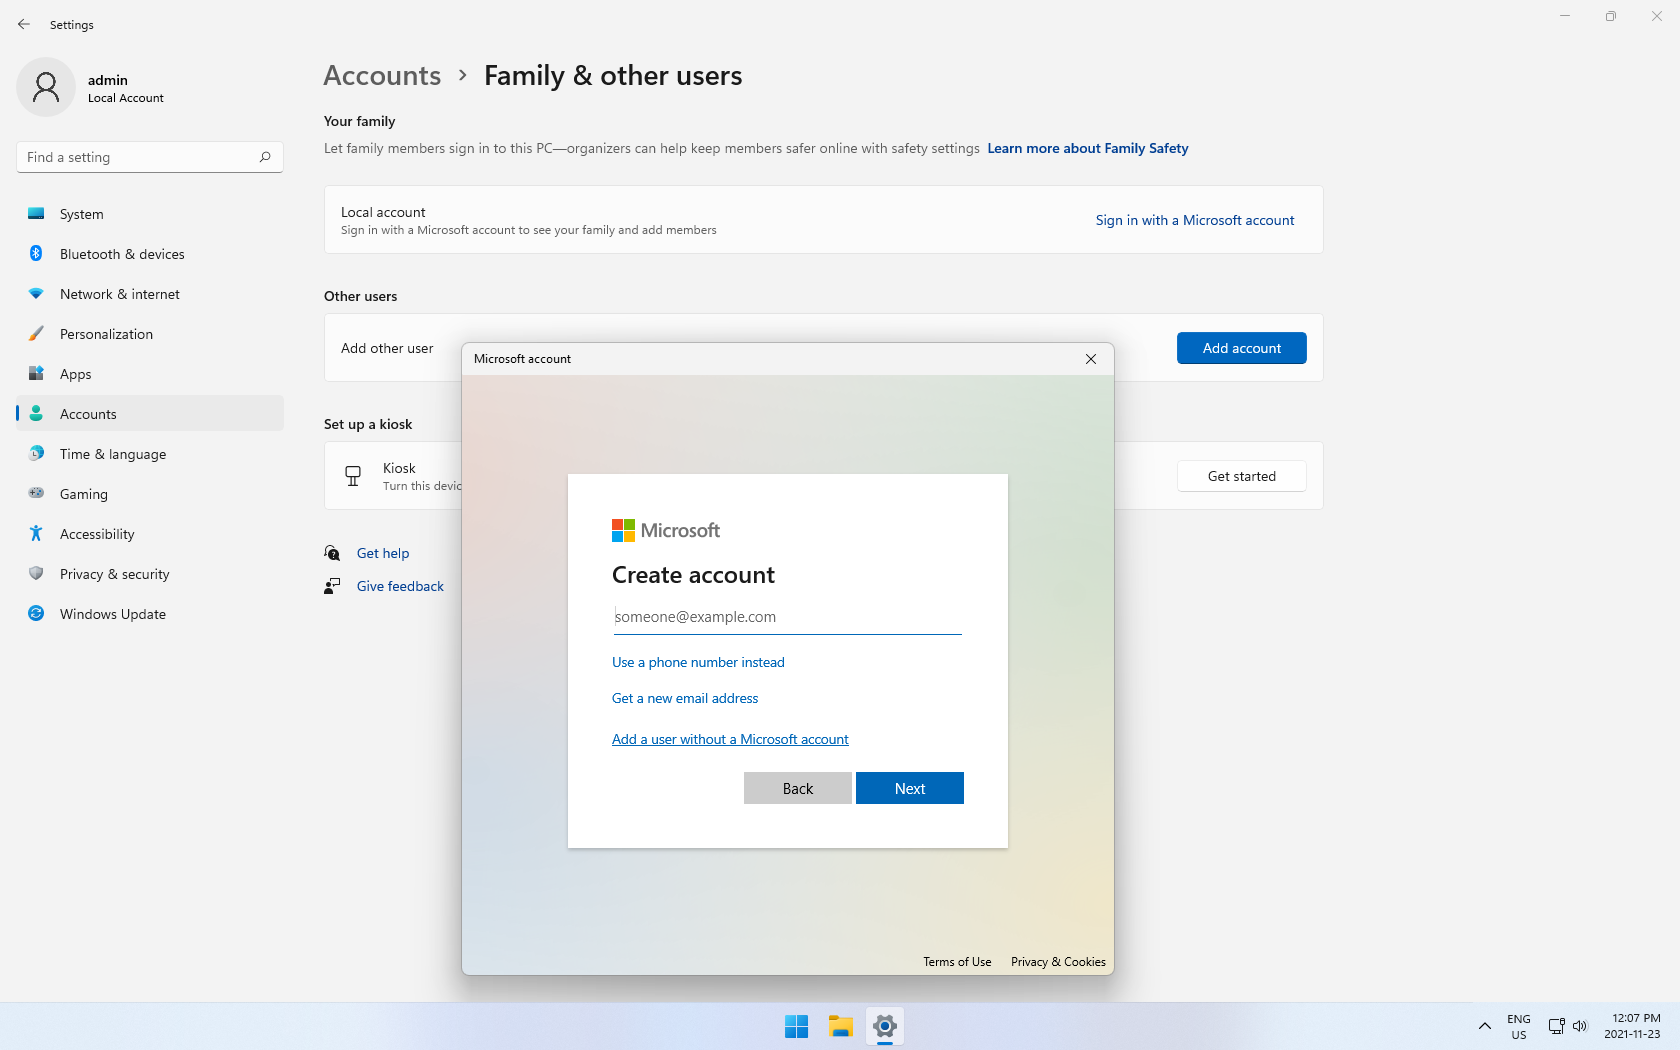
Task: Select the Network & internet Wi-Fi icon
Action: [36, 294]
